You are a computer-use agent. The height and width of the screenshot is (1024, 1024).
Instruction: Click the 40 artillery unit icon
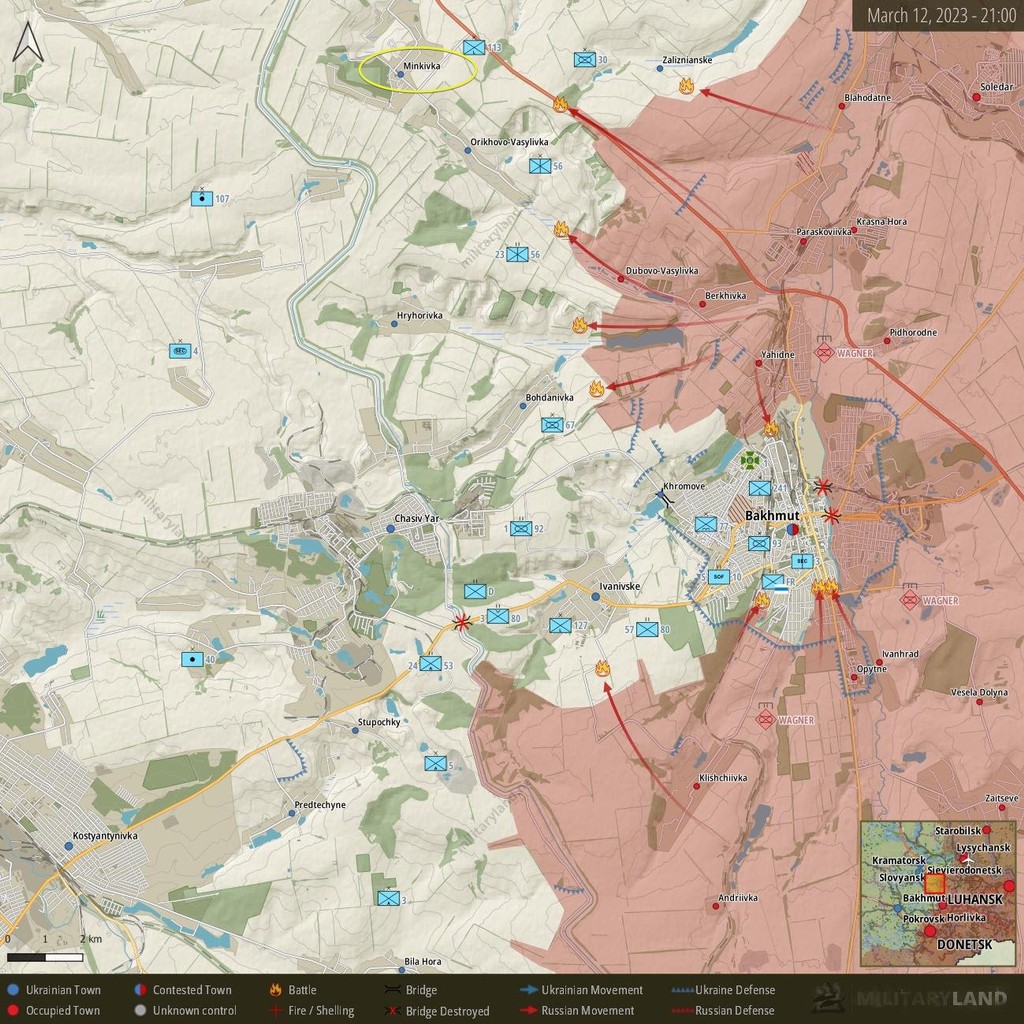point(192,659)
